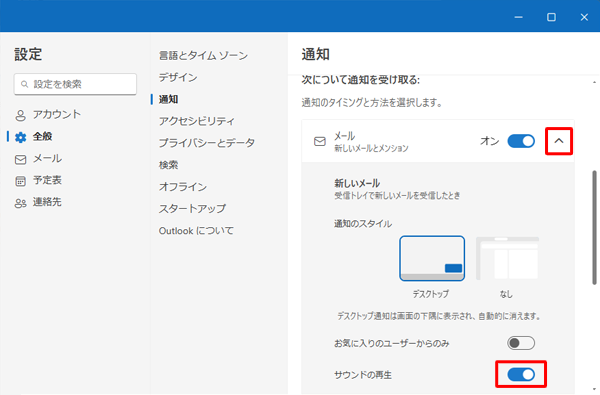Open アクセシビリティ settings page
Viewport: 600px width, 395px height.
coord(197,121)
